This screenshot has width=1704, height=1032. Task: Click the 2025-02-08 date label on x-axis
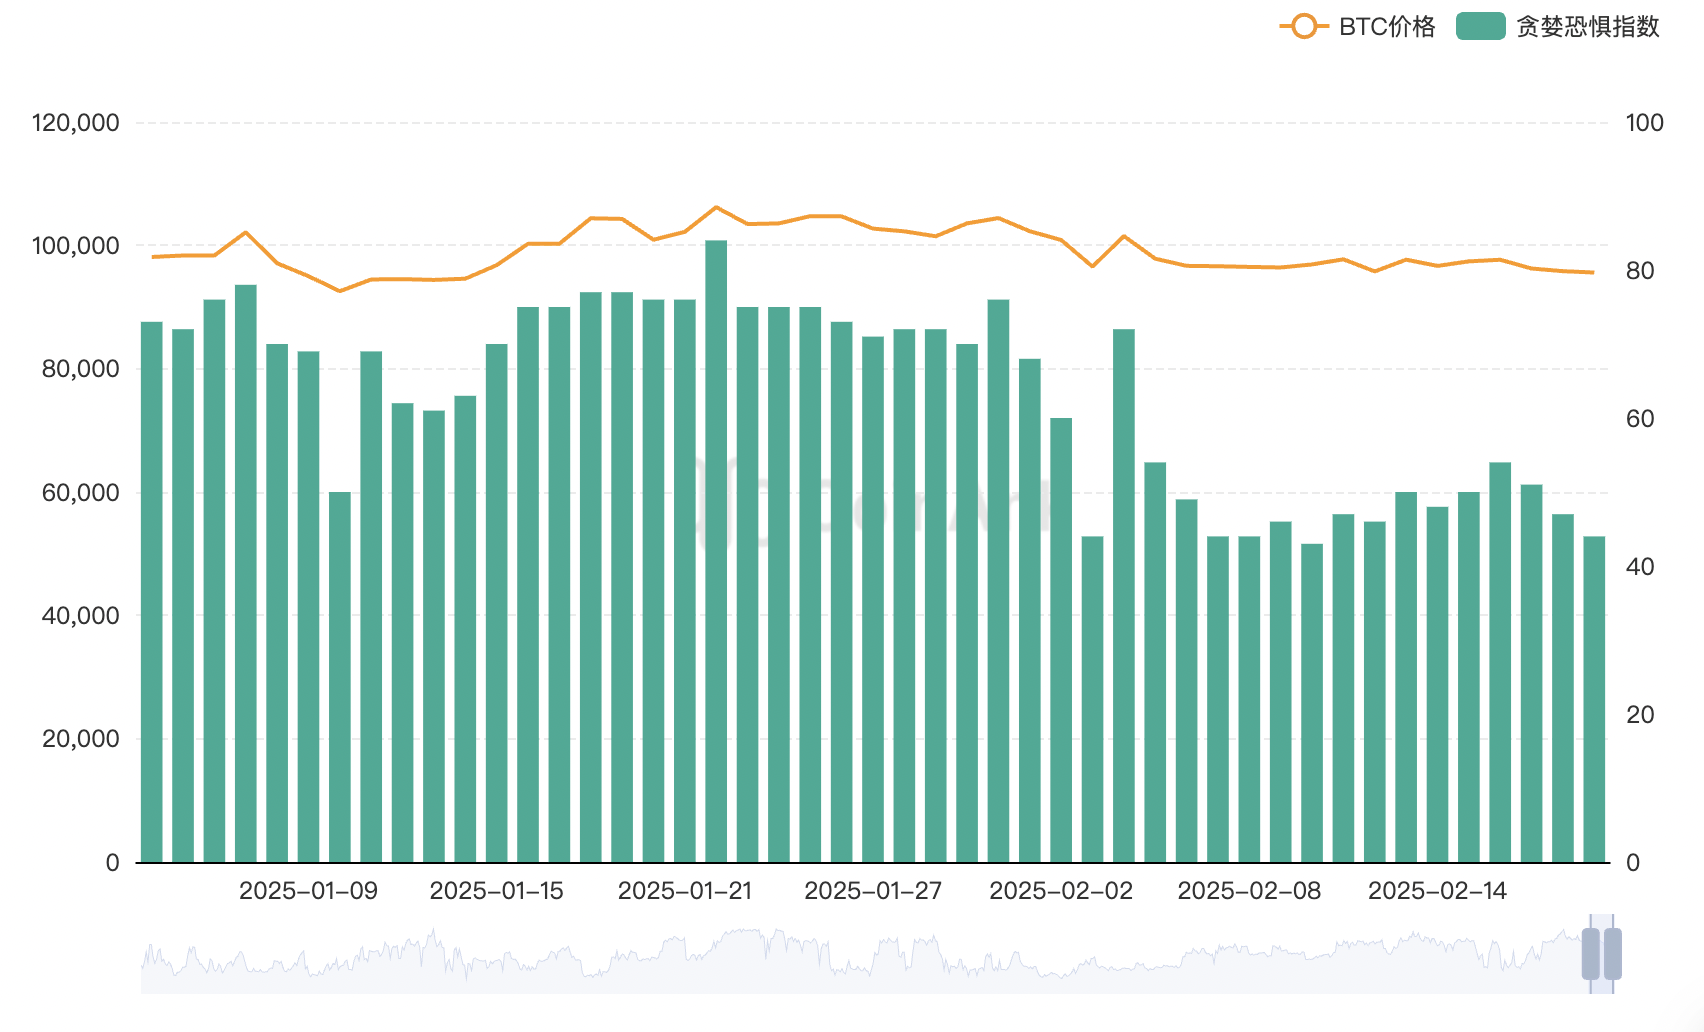coord(1249,891)
